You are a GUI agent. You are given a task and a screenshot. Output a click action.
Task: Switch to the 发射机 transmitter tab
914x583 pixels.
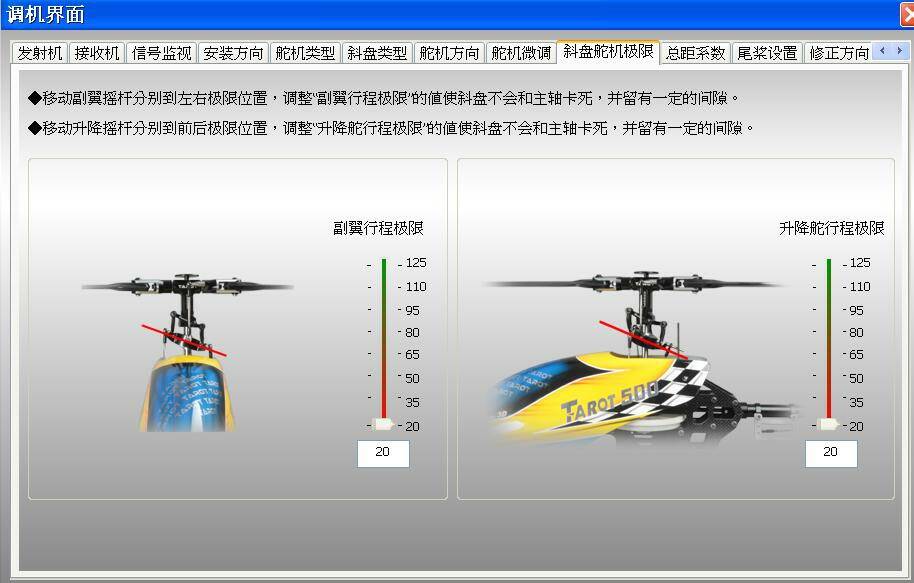click(39, 53)
